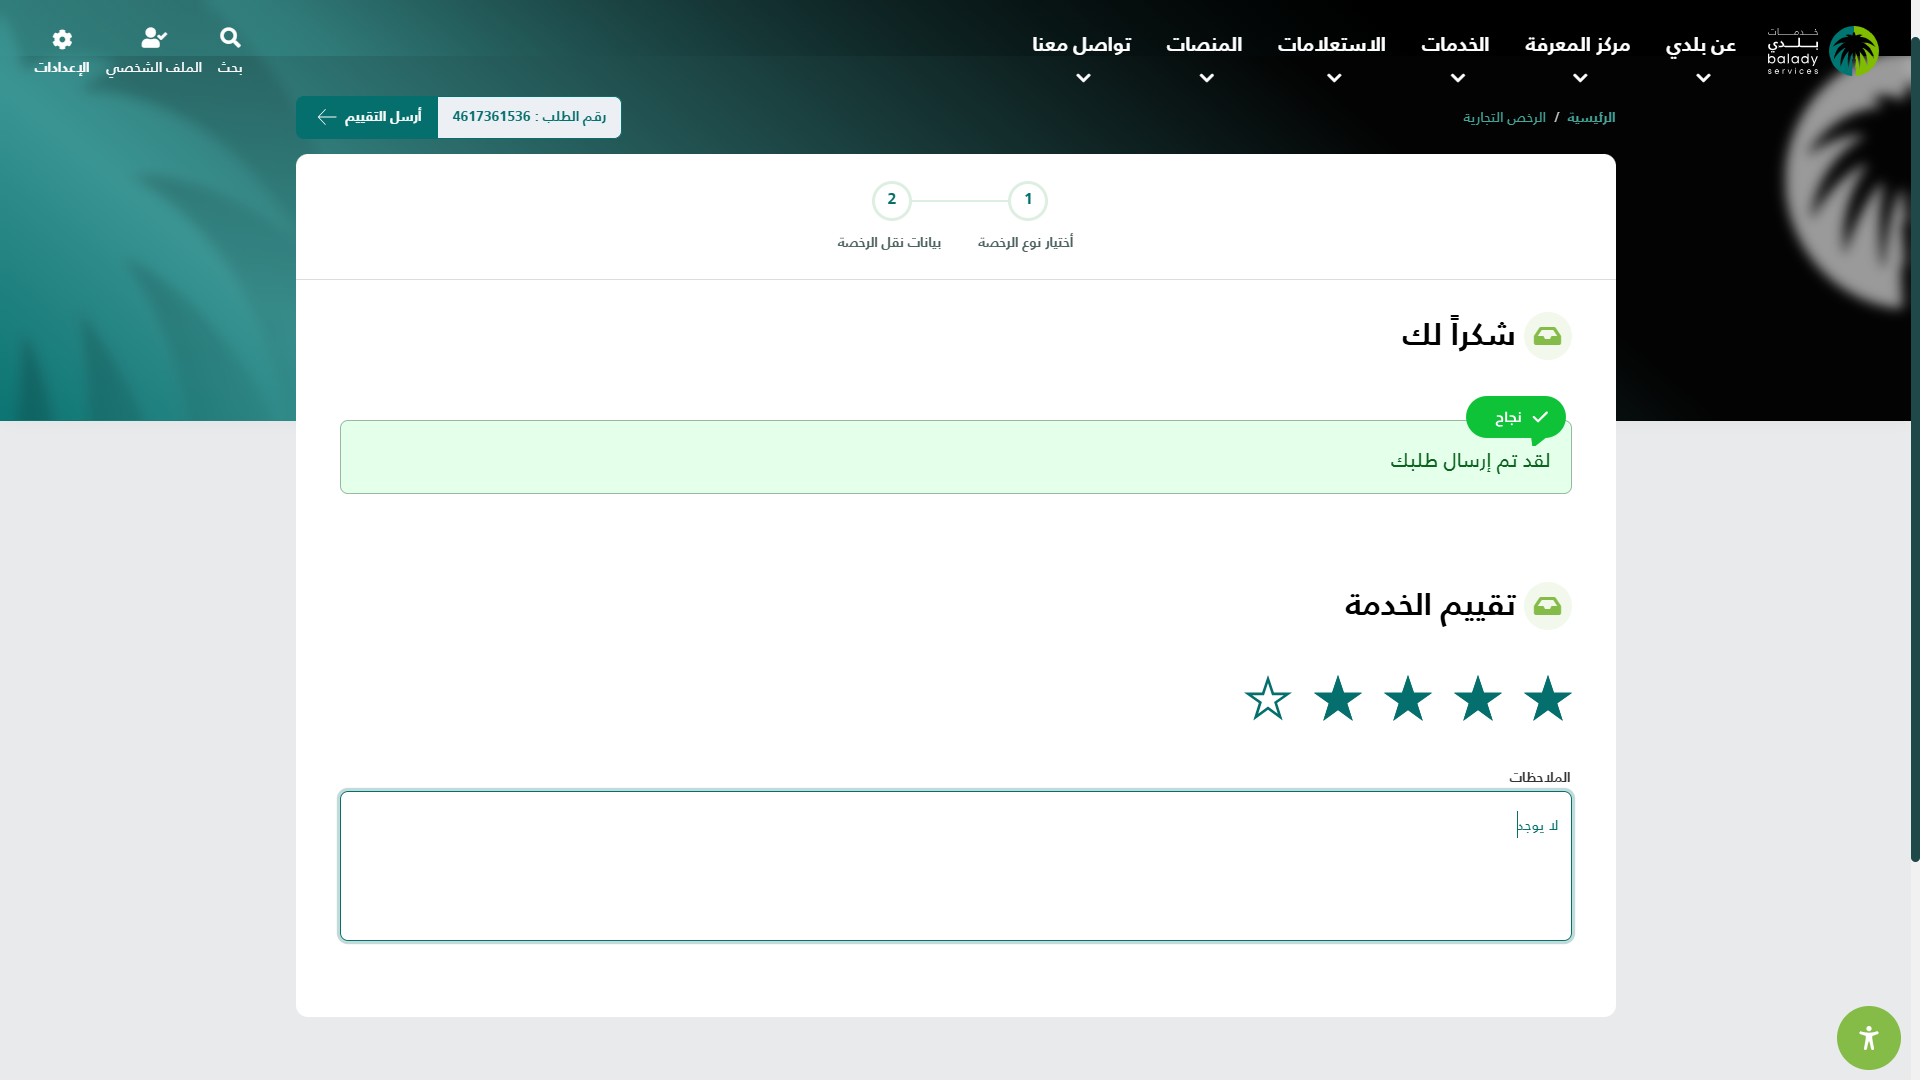
Task: Open the personal profile icon
Action: point(153,39)
